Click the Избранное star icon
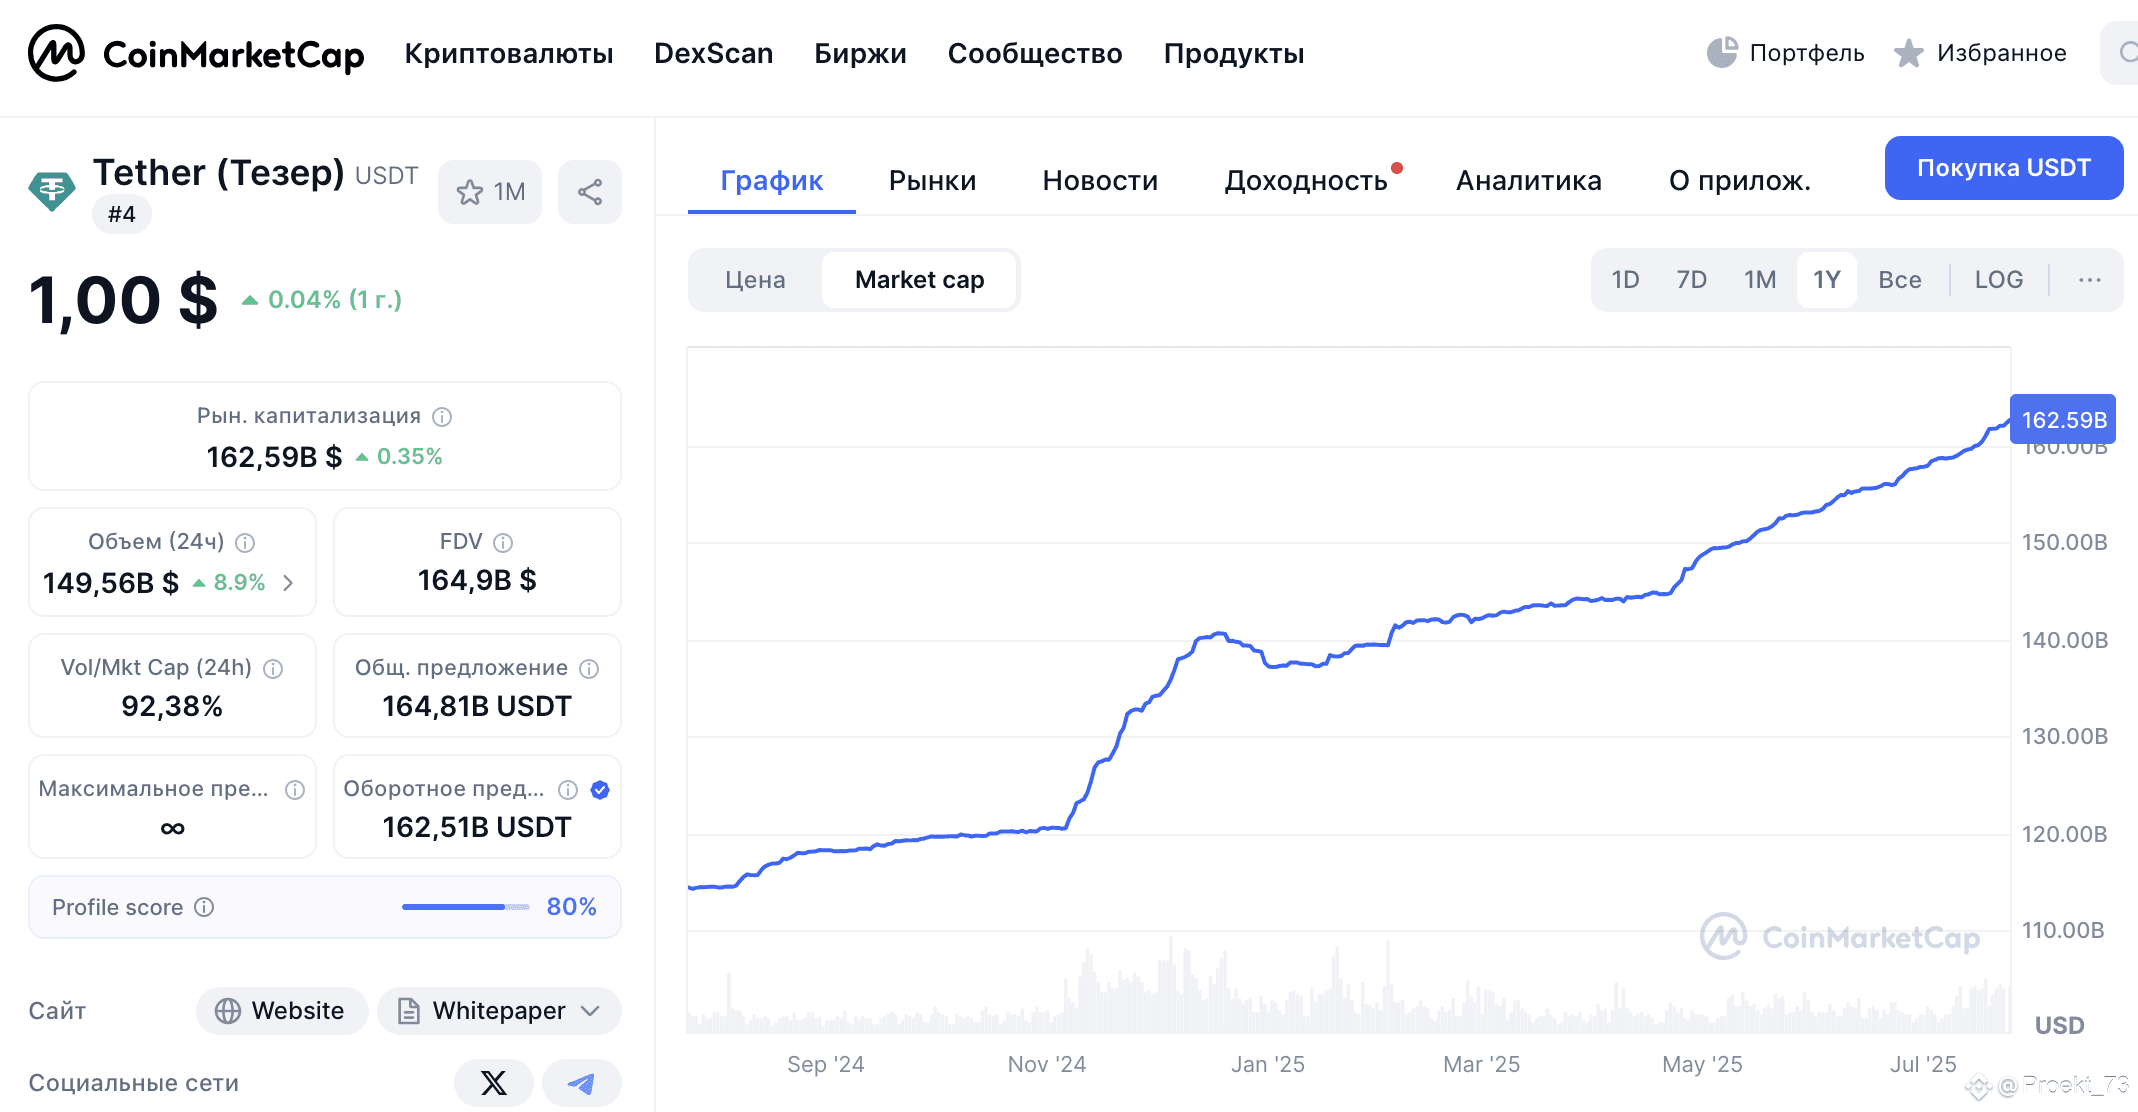2138x1112 pixels. [1909, 53]
